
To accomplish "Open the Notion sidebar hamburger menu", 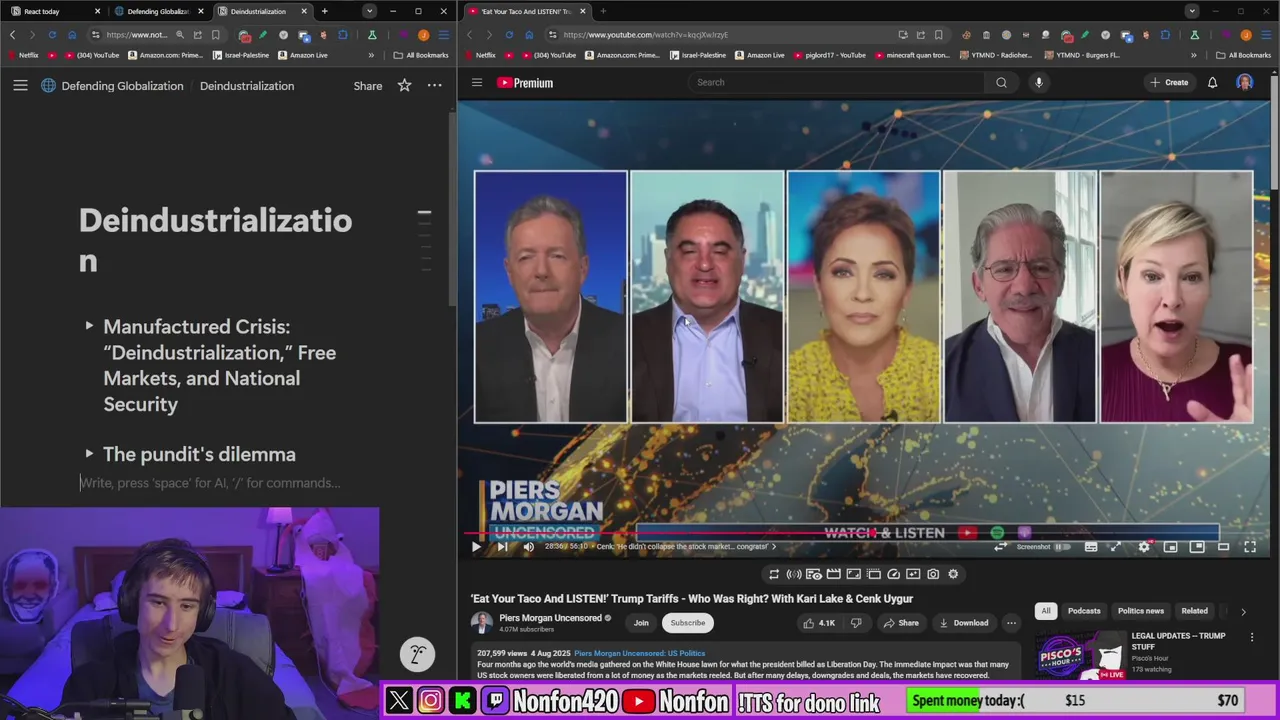I will 20,86.
